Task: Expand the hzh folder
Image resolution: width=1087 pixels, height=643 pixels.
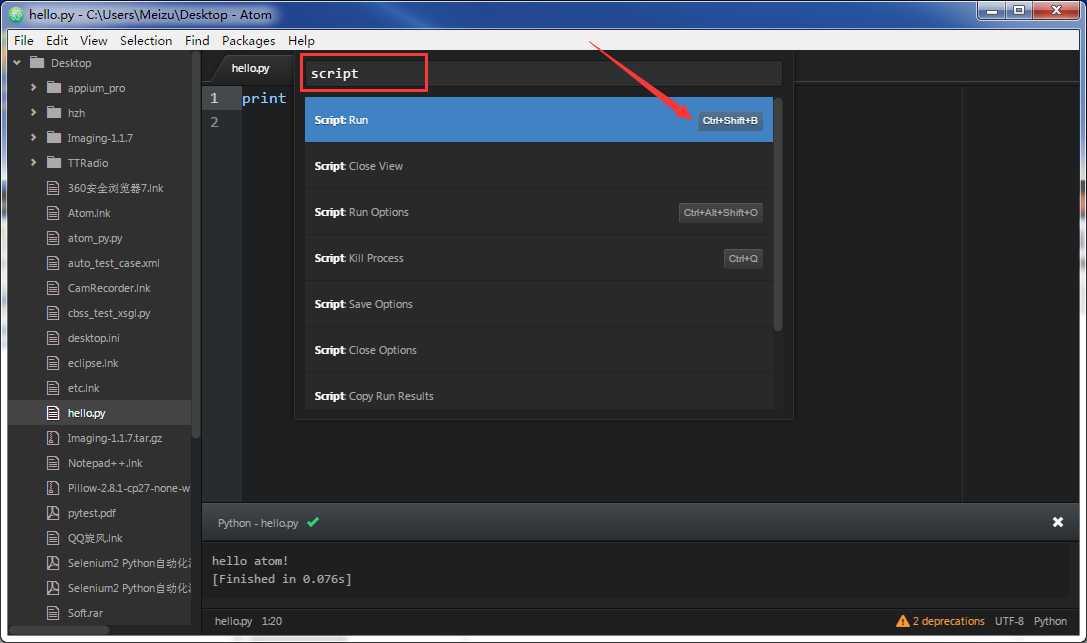Action: 33,112
